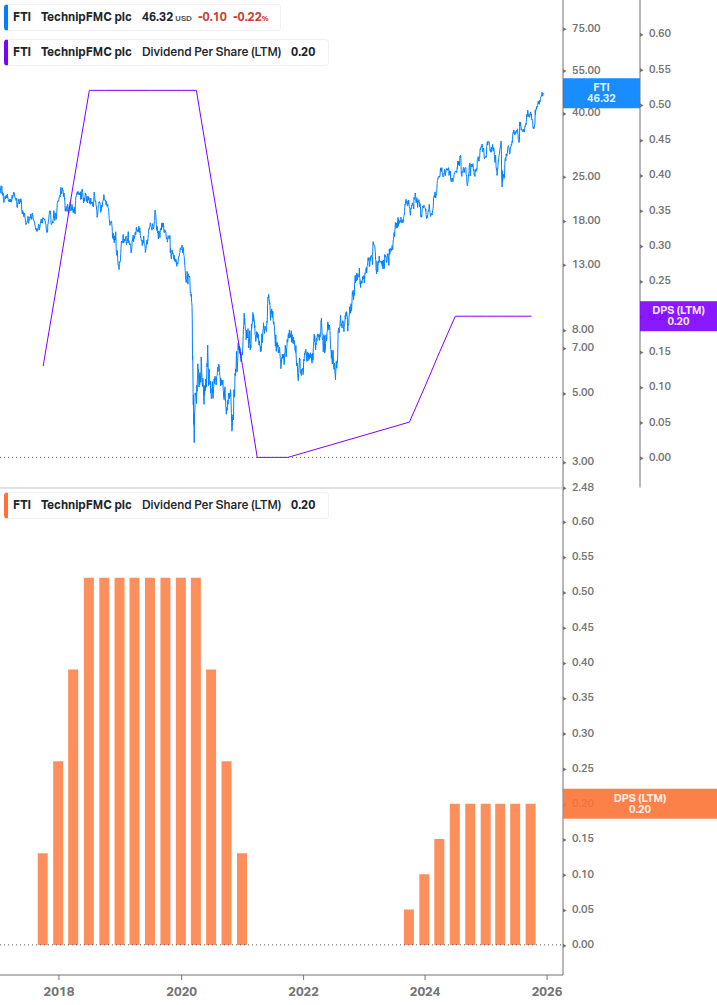
Task: Click the 8.00 price axis label
Action: coord(583,329)
